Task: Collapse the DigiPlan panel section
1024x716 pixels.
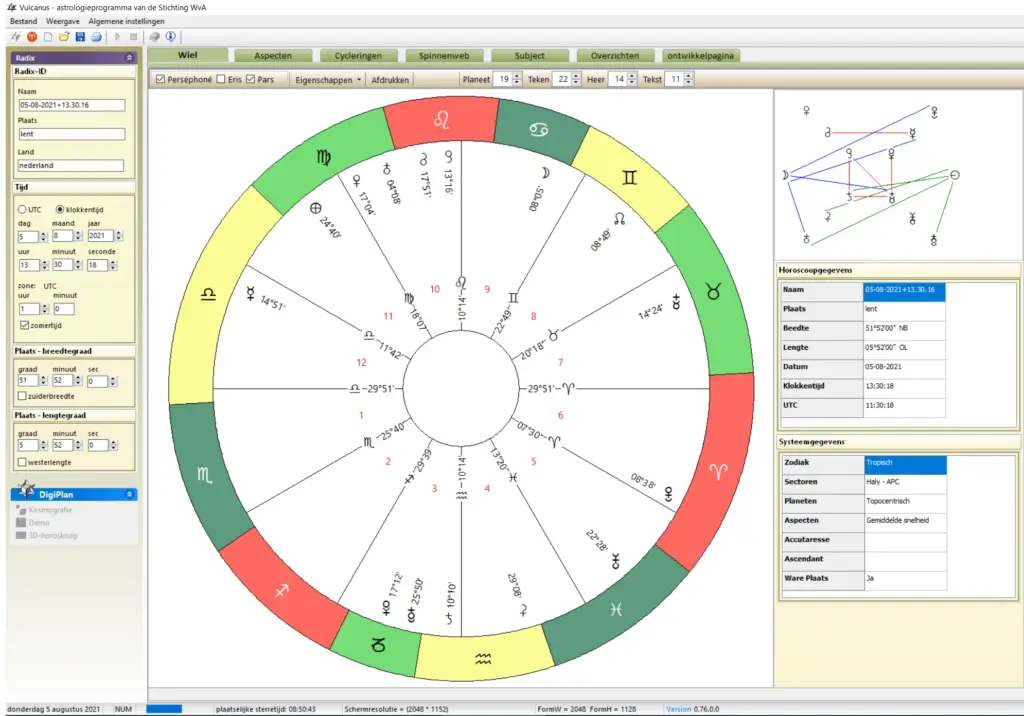Action: (x=129, y=494)
